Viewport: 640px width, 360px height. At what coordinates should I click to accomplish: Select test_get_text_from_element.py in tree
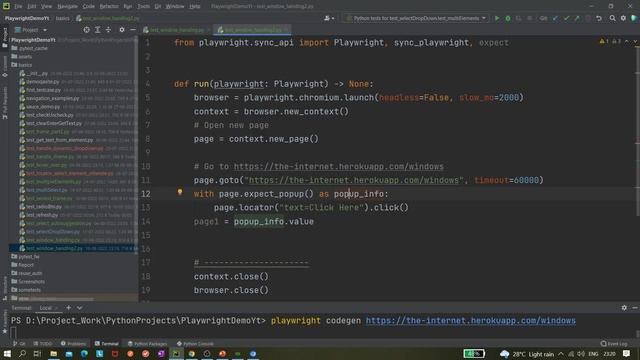(x=60, y=140)
